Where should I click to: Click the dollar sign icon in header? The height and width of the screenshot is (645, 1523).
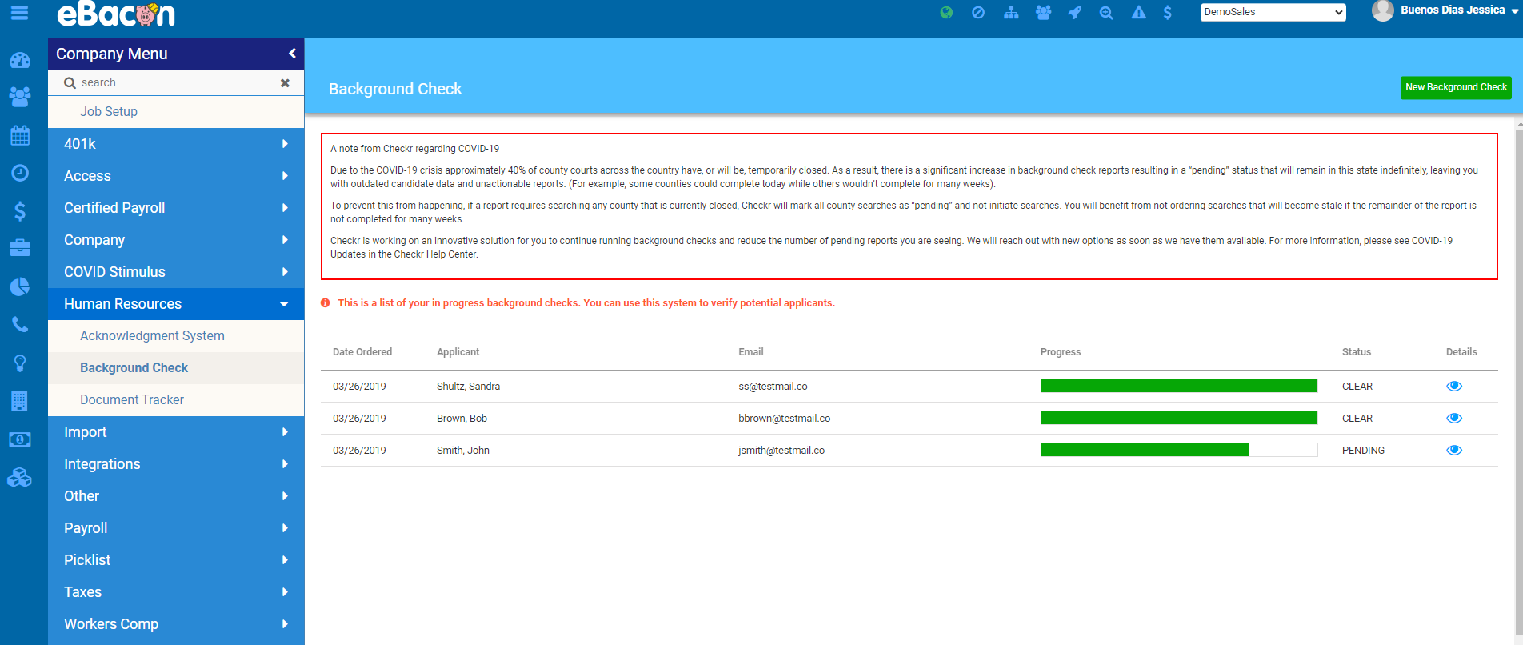pyautogui.click(x=1167, y=12)
